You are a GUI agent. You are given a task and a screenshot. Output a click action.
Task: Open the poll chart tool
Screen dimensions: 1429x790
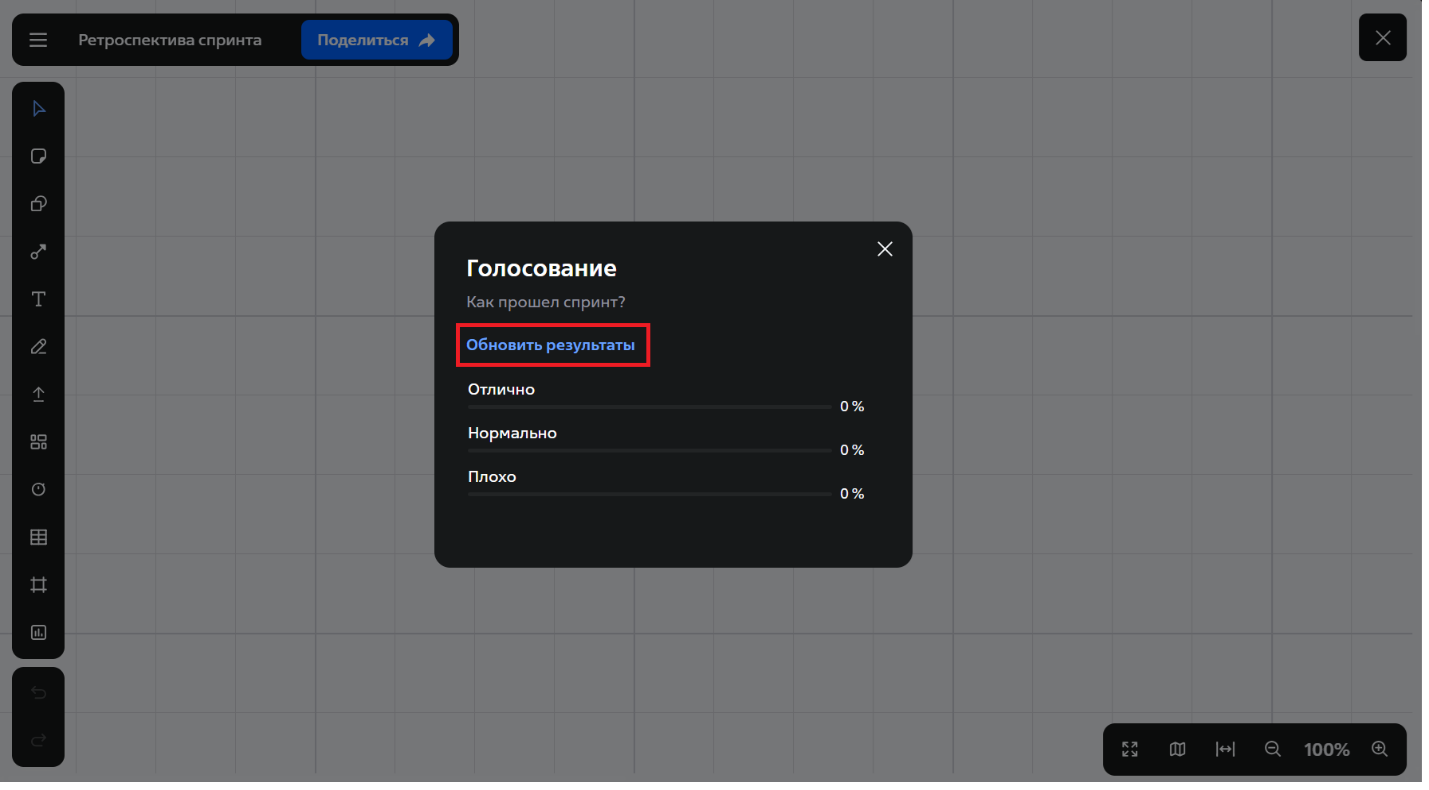38,632
